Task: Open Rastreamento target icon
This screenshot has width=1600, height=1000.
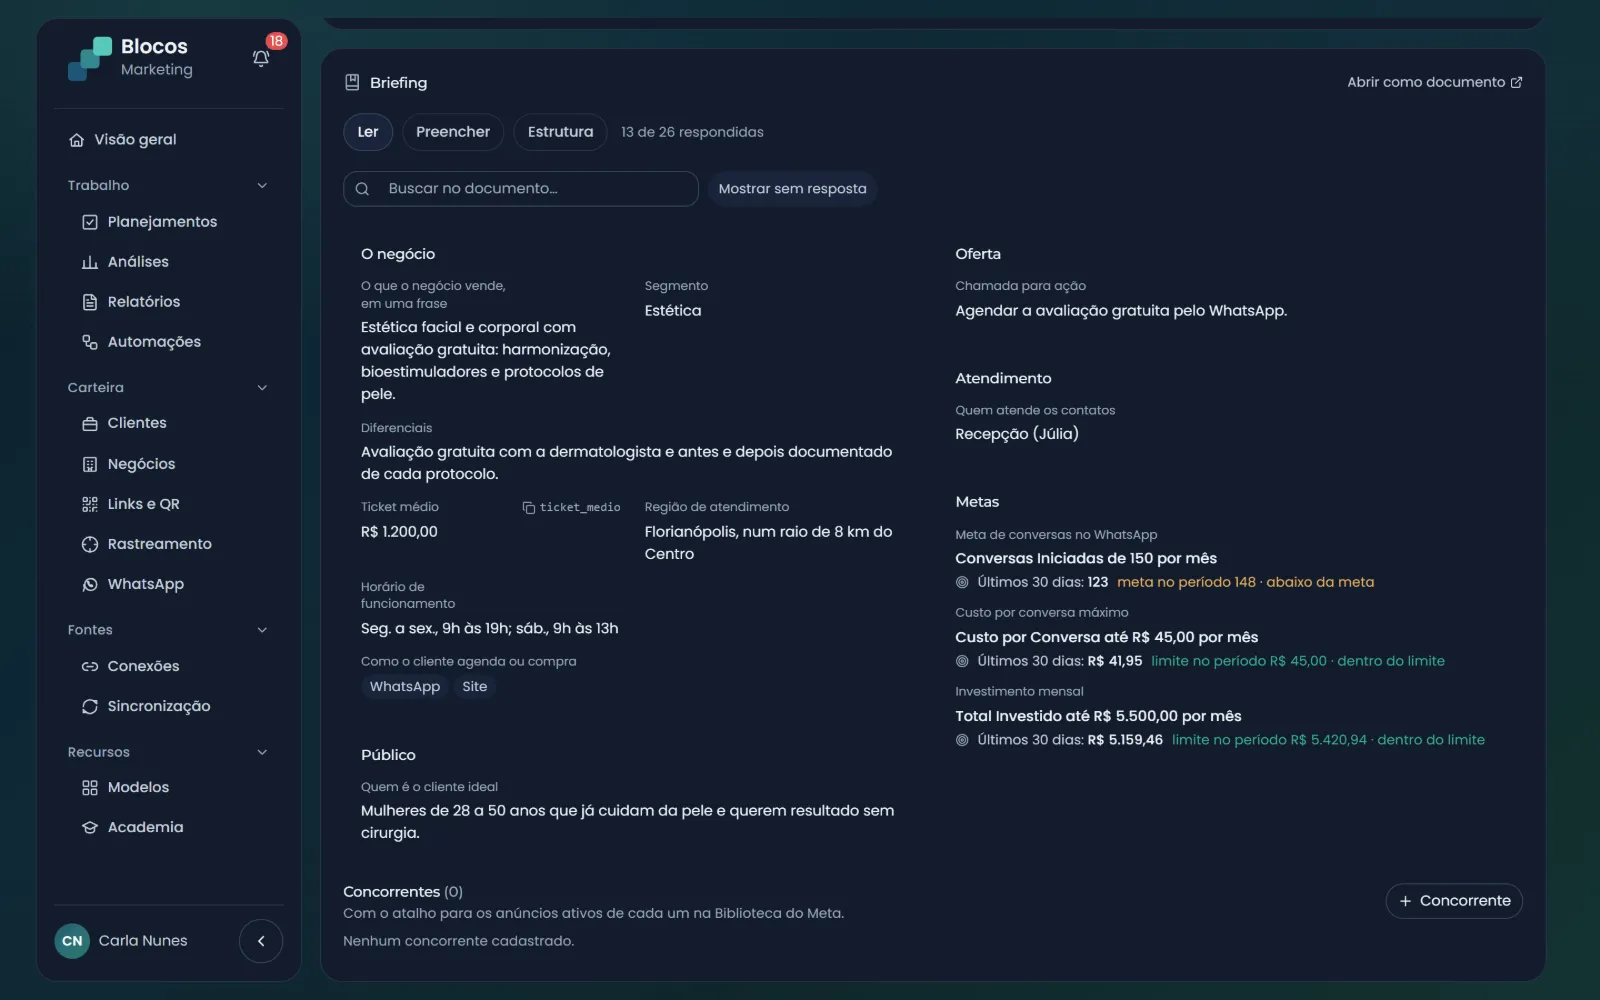Action: 90,544
